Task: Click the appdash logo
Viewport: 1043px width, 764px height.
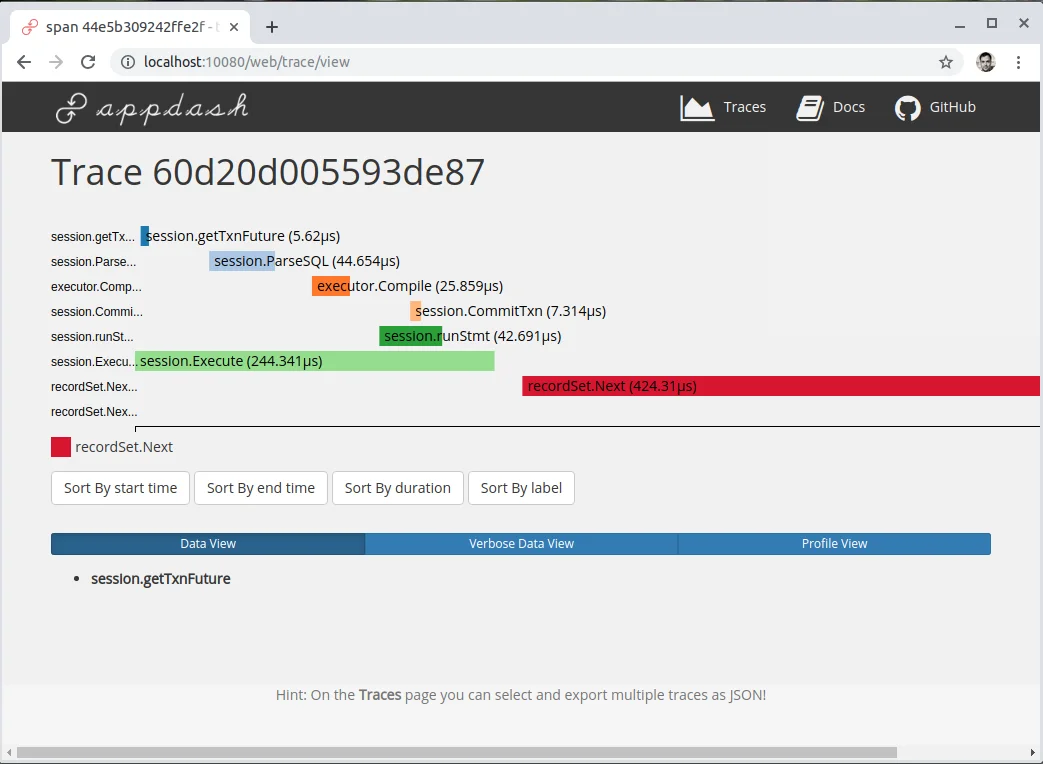Action: pos(151,107)
